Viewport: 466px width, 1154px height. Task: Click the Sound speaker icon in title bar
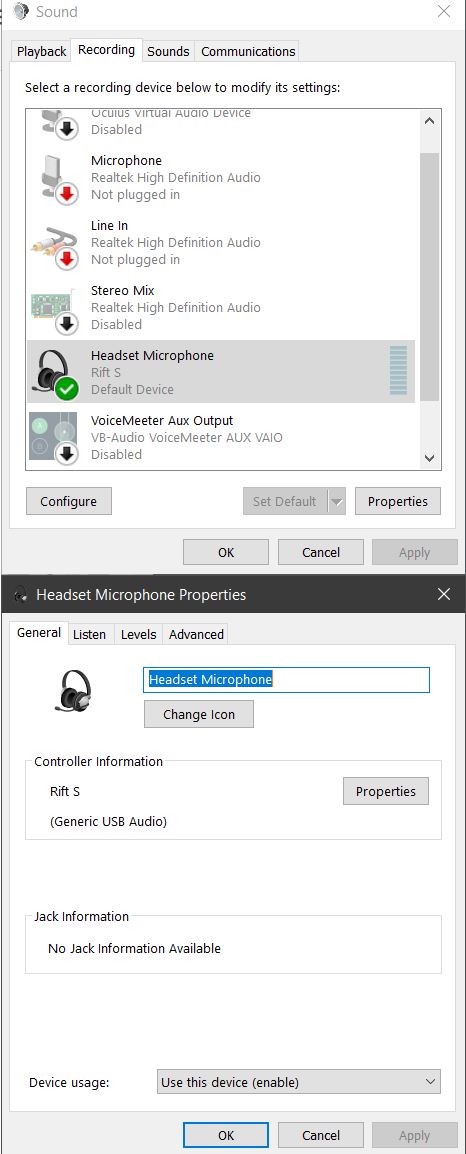21,12
